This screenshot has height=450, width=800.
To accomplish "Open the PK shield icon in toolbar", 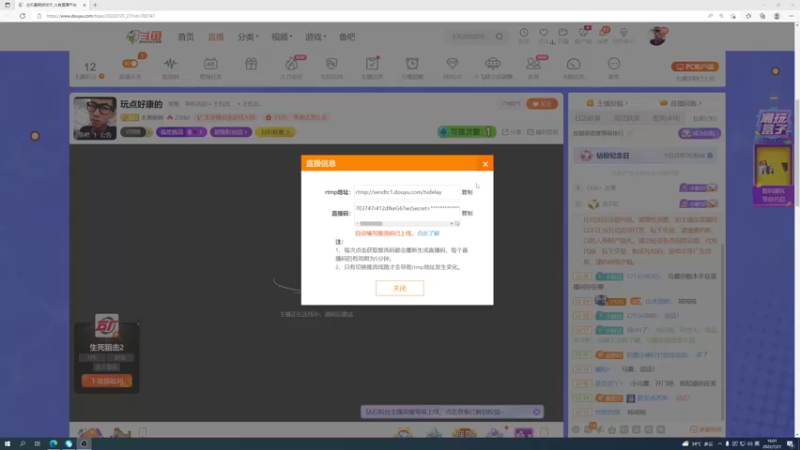I will point(332,64).
